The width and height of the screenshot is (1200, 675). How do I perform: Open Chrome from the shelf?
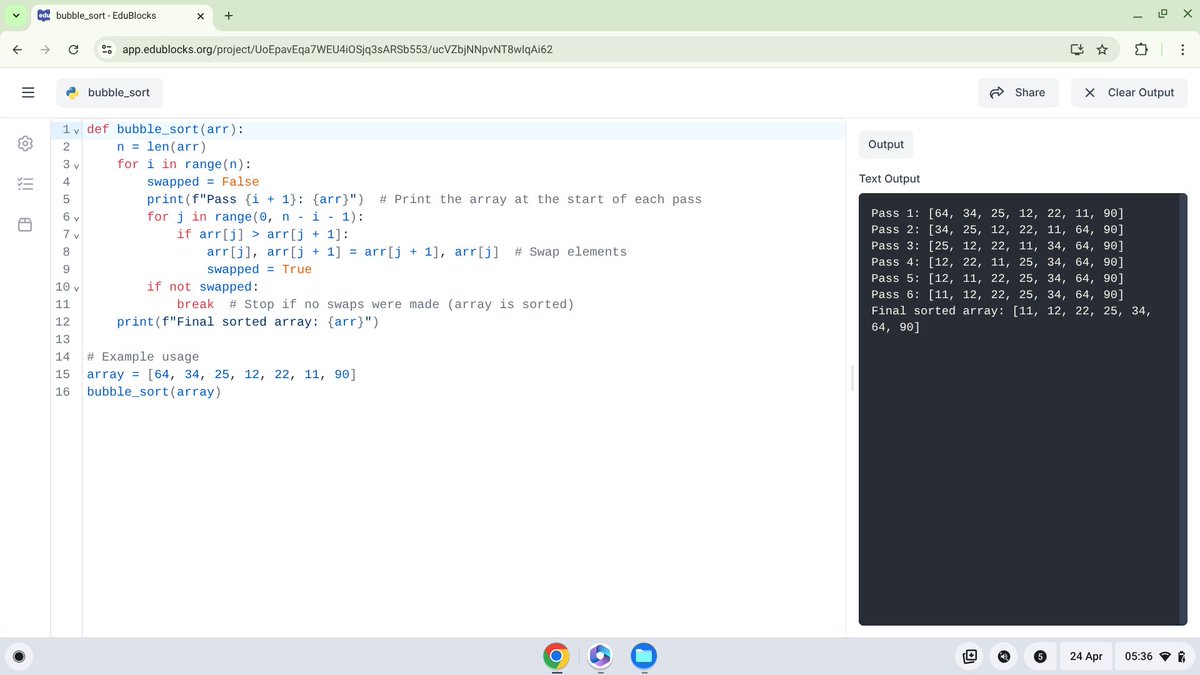pyautogui.click(x=557, y=656)
